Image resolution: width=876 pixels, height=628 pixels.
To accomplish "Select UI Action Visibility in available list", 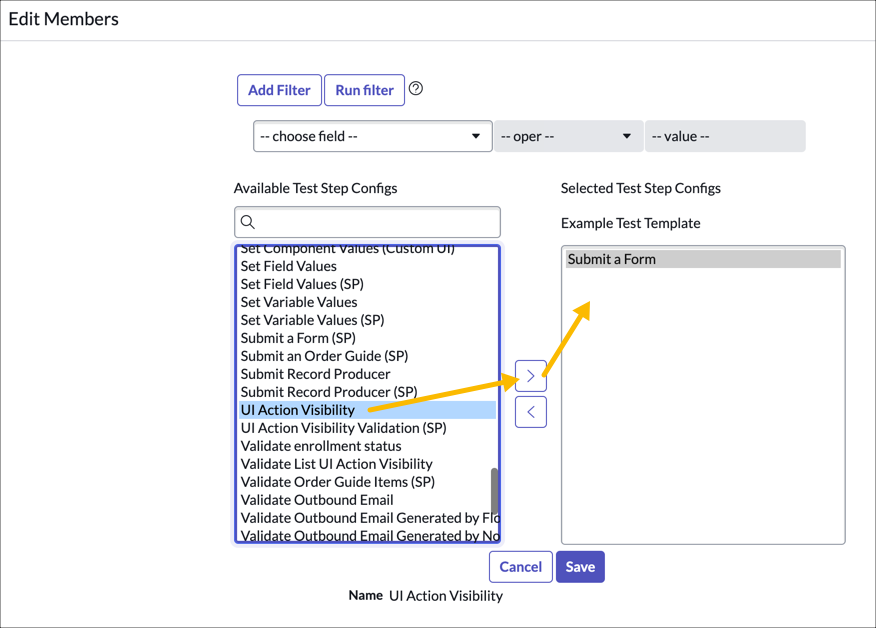I will [x=298, y=410].
